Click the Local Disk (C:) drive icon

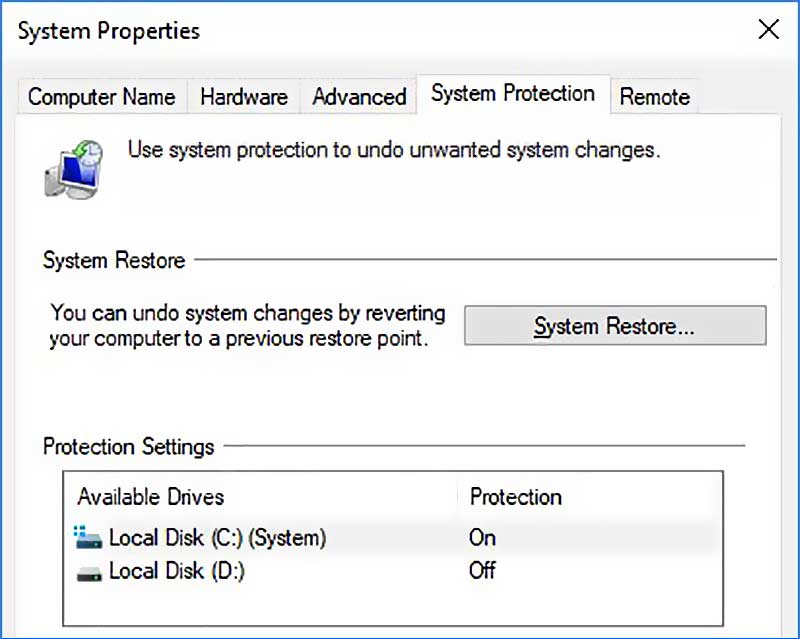tap(89, 538)
